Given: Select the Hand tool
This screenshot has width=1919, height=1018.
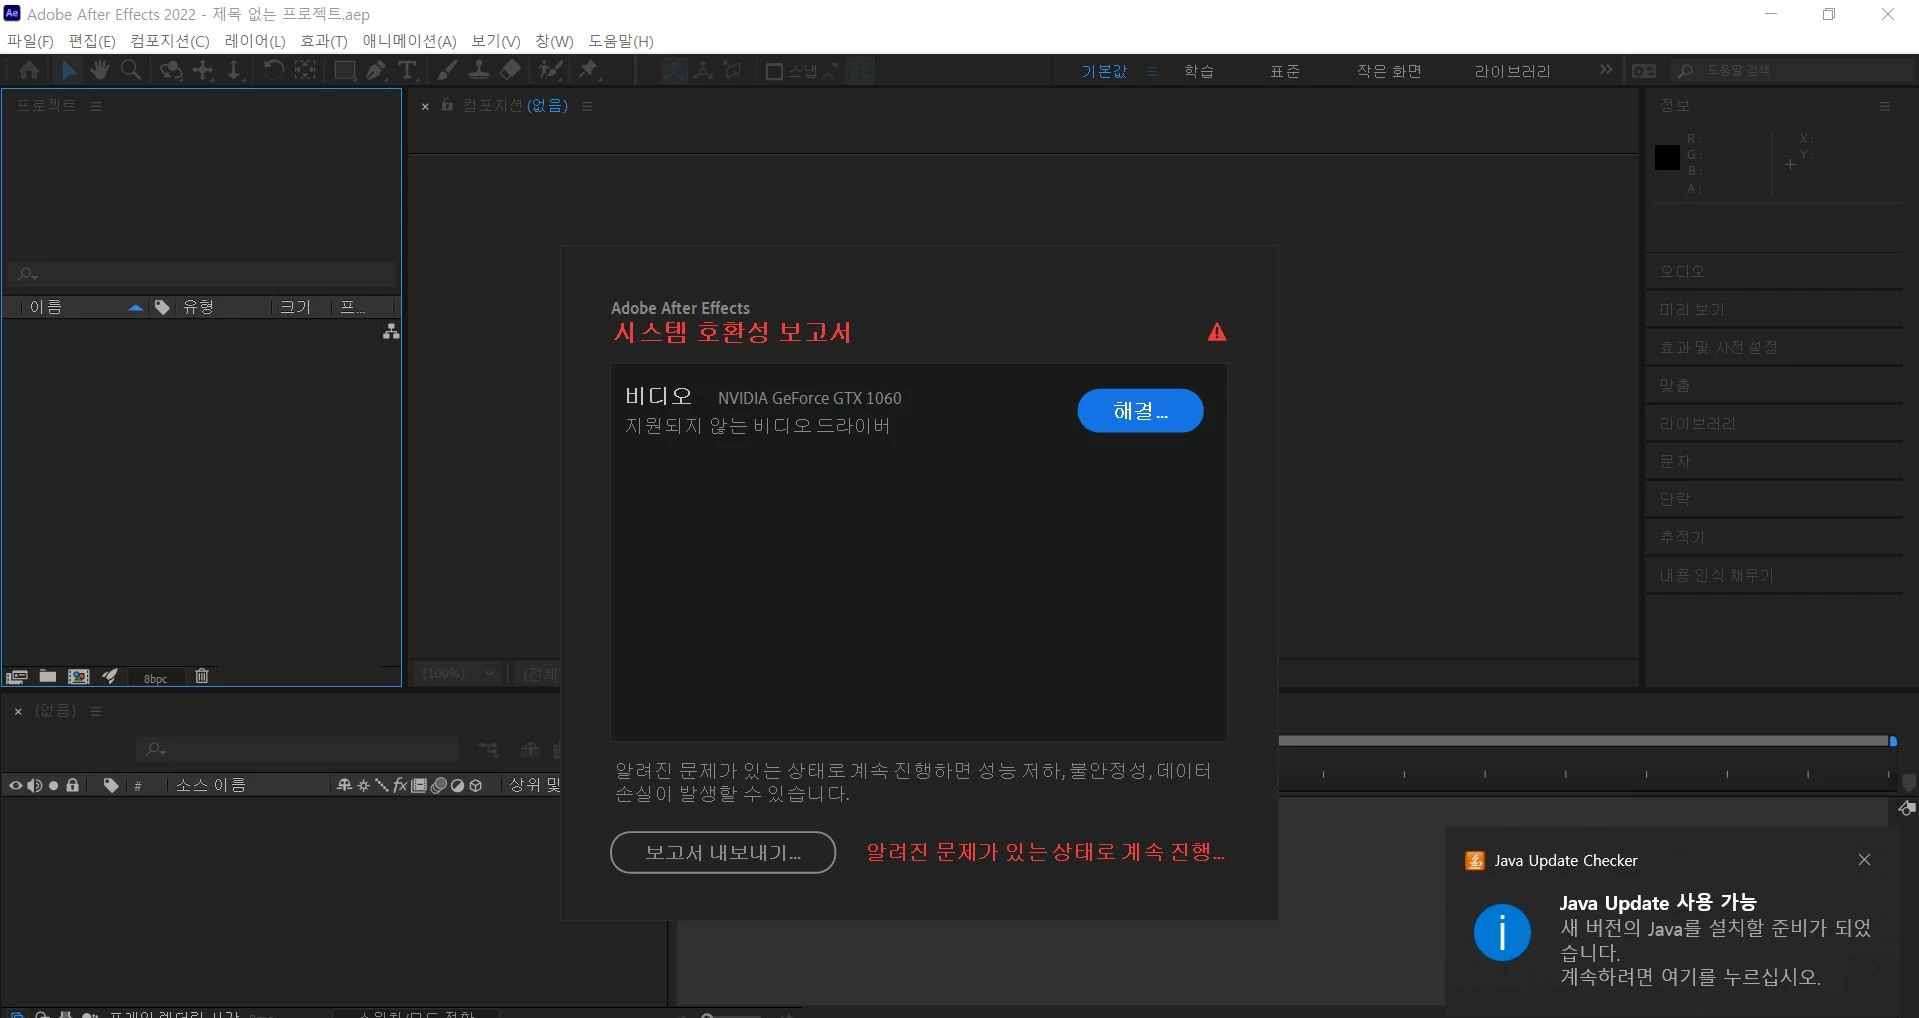Looking at the screenshot, I should coord(99,70).
